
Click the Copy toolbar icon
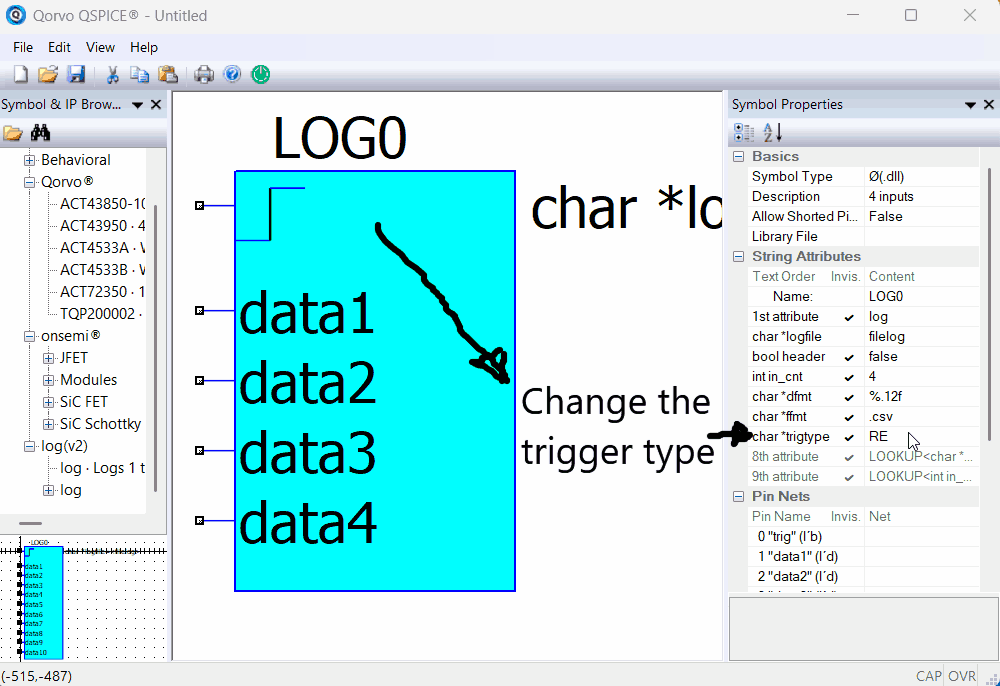click(x=140, y=75)
